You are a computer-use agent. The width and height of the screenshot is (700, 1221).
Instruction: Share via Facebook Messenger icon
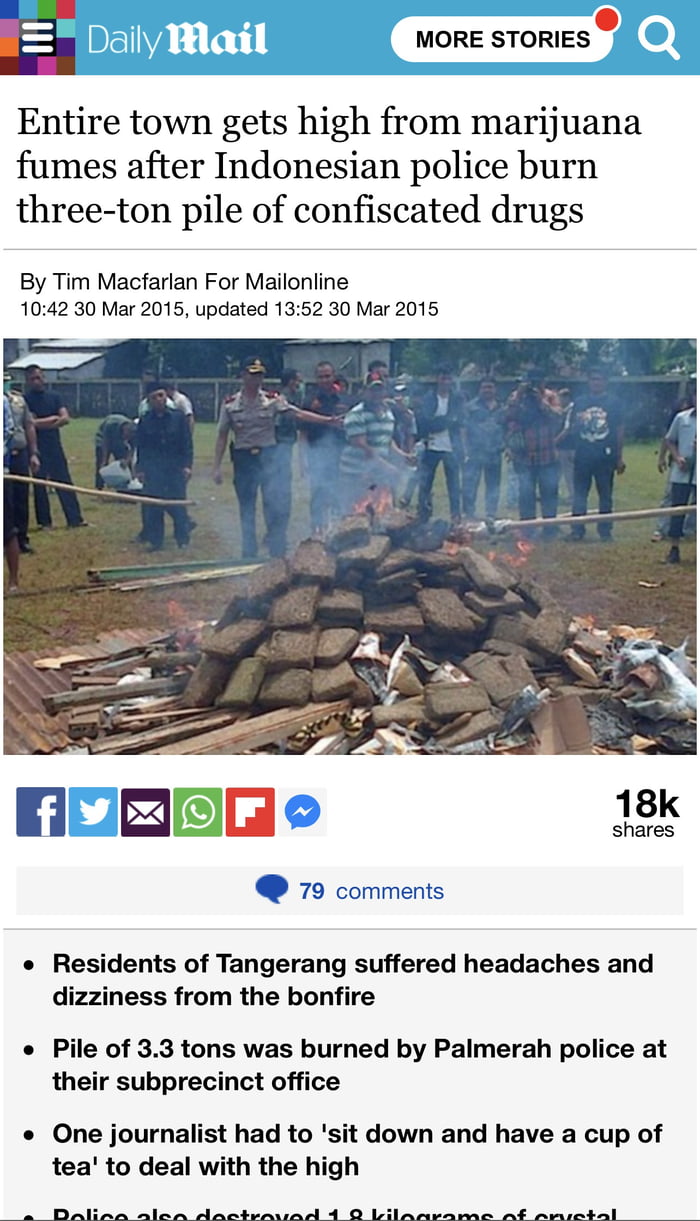[302, 812]
